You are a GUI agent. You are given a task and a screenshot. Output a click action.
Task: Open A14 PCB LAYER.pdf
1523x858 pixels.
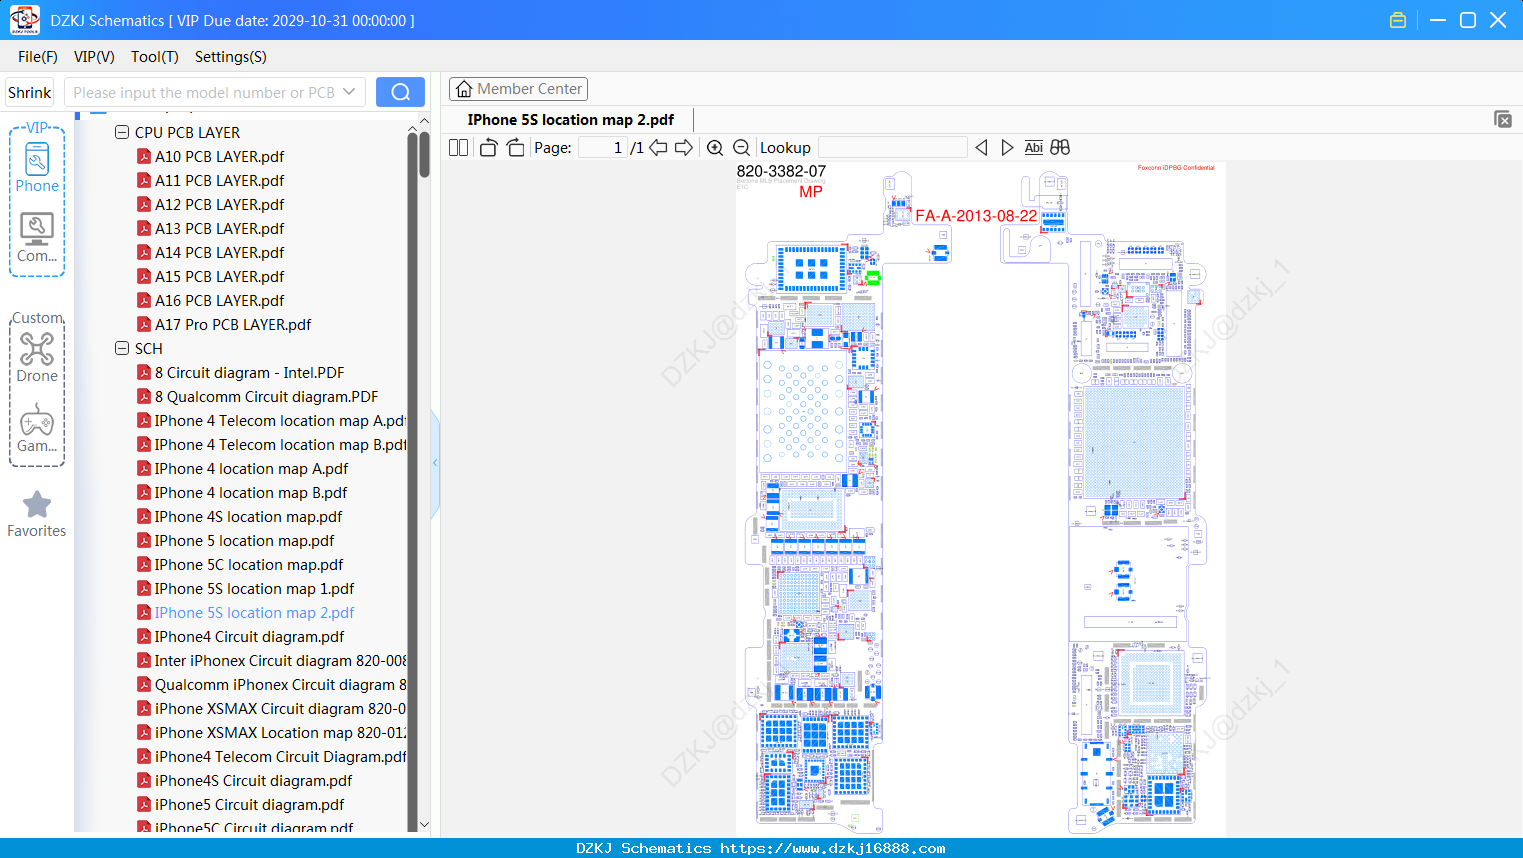coord(219,252)
